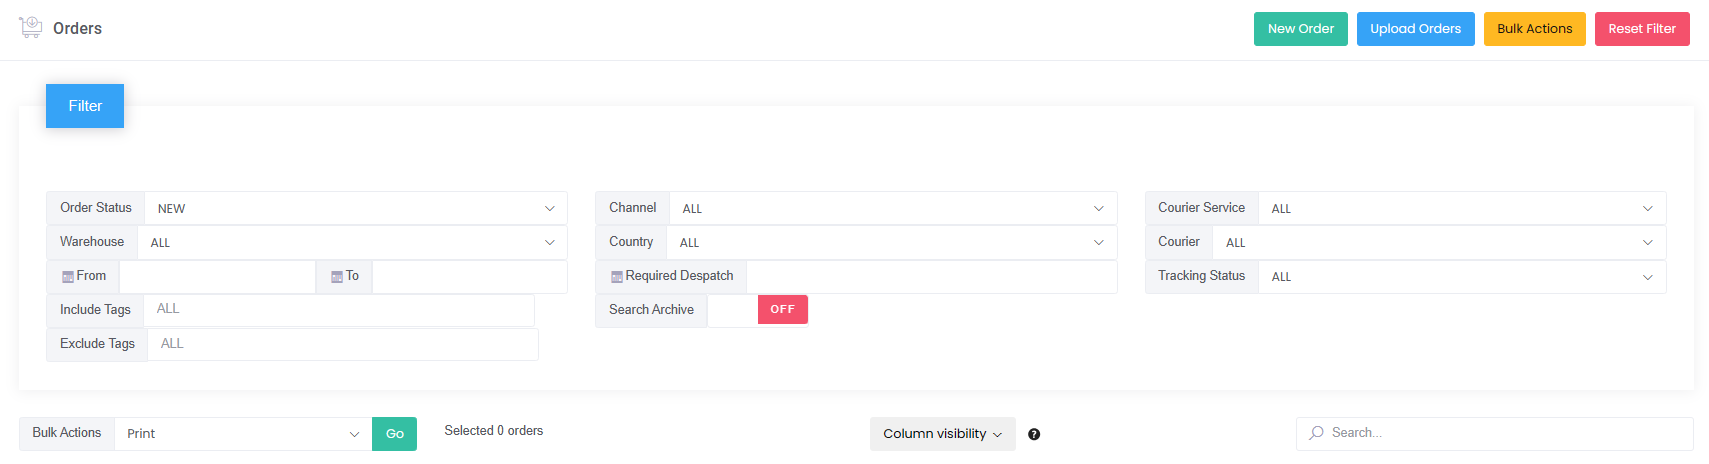Click the Include Tags input field
Image resolution: width=1709 pixels, height=464 pixels.
pos(339,310)
